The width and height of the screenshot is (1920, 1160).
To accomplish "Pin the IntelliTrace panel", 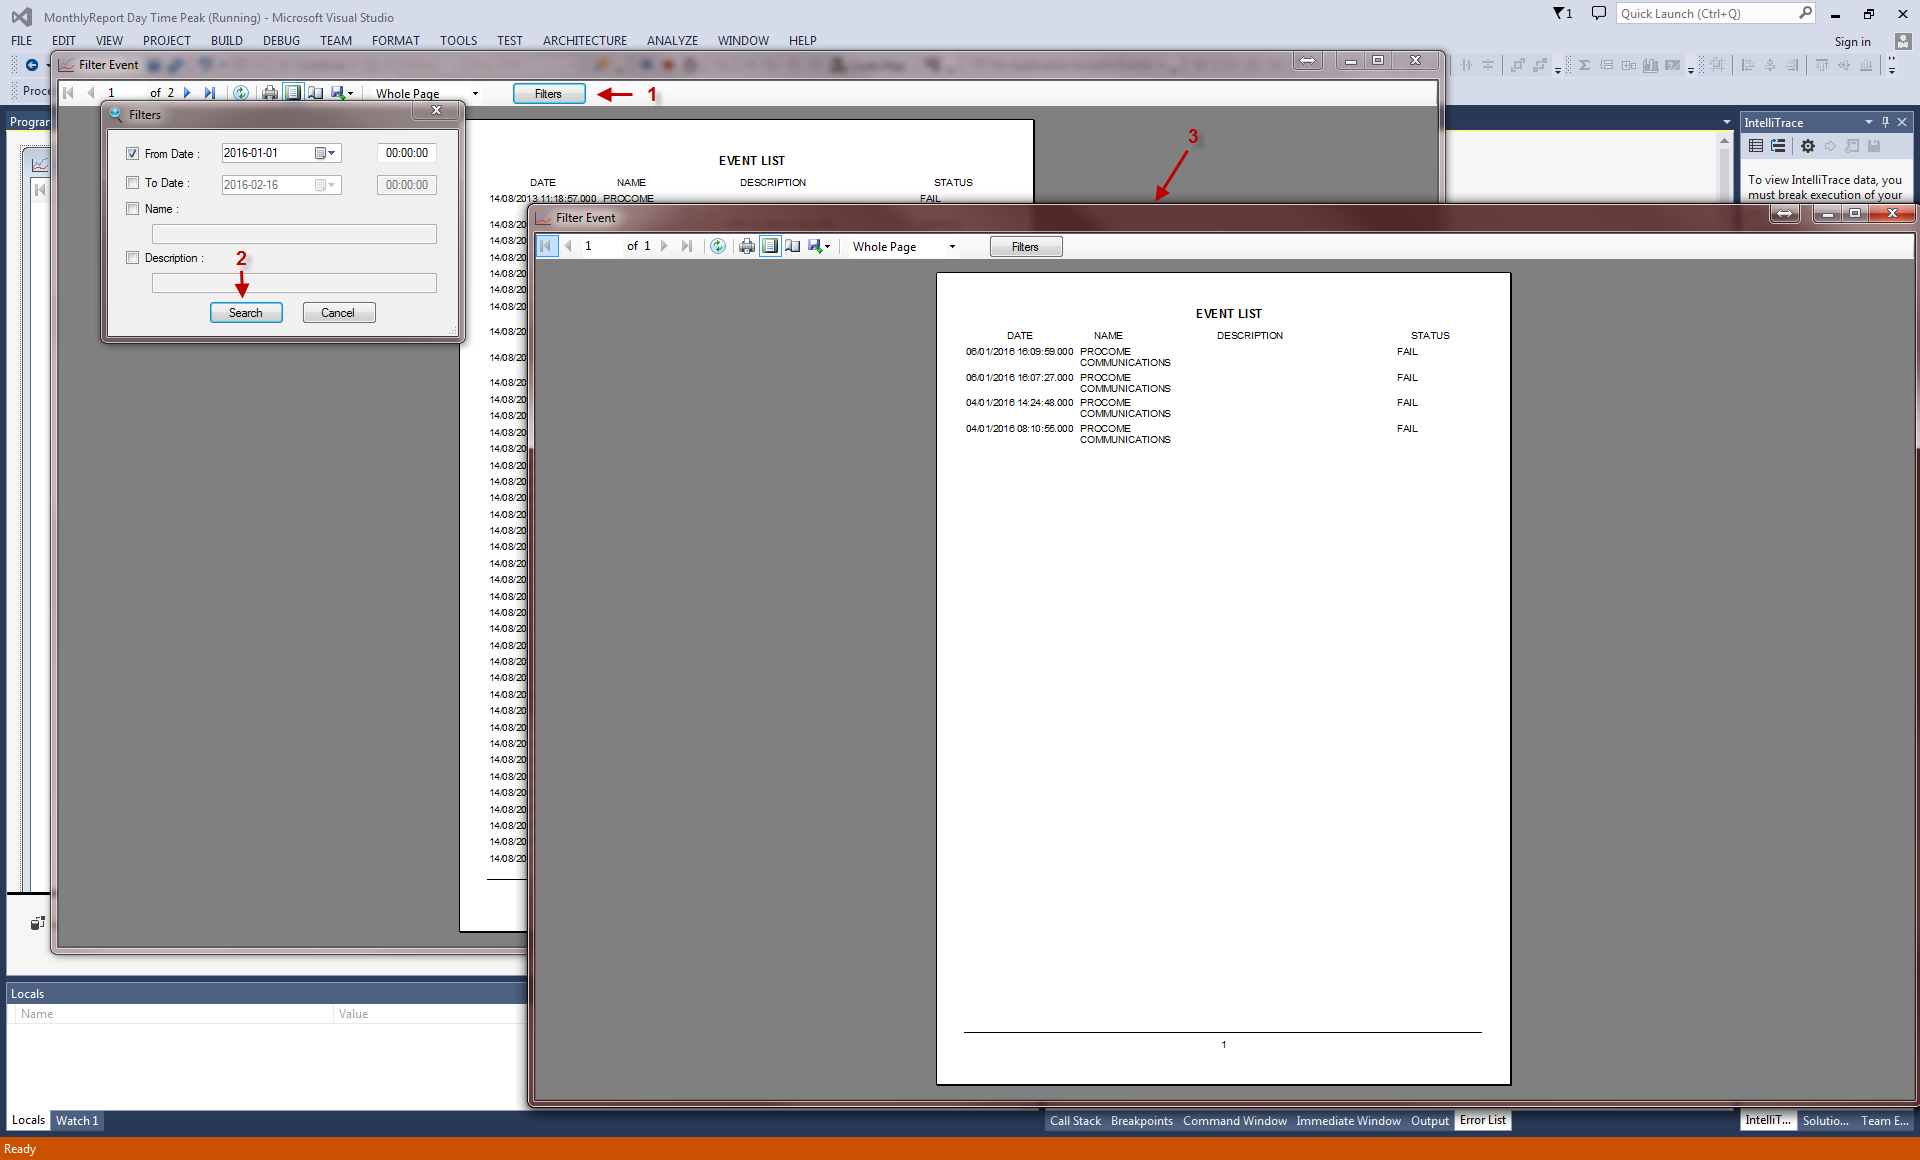I will [1885, 122].
